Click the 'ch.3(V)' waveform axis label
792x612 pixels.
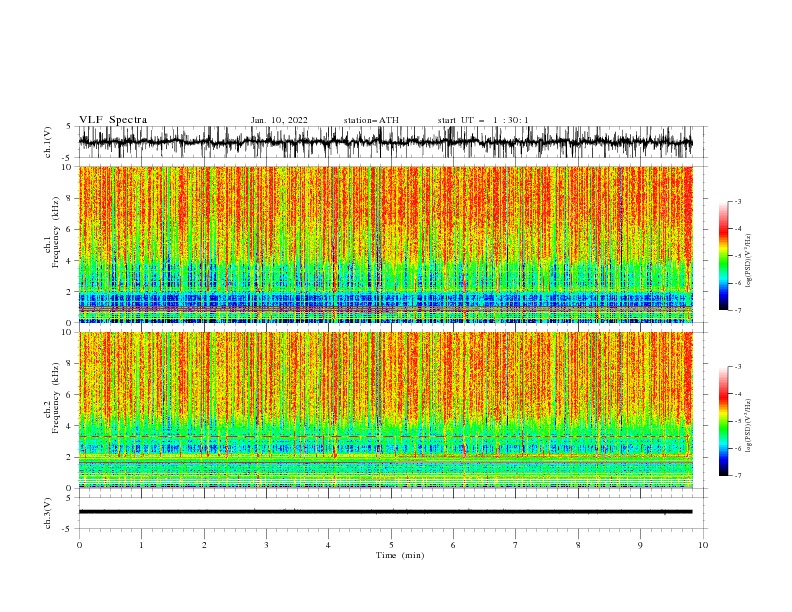(48, 513)
